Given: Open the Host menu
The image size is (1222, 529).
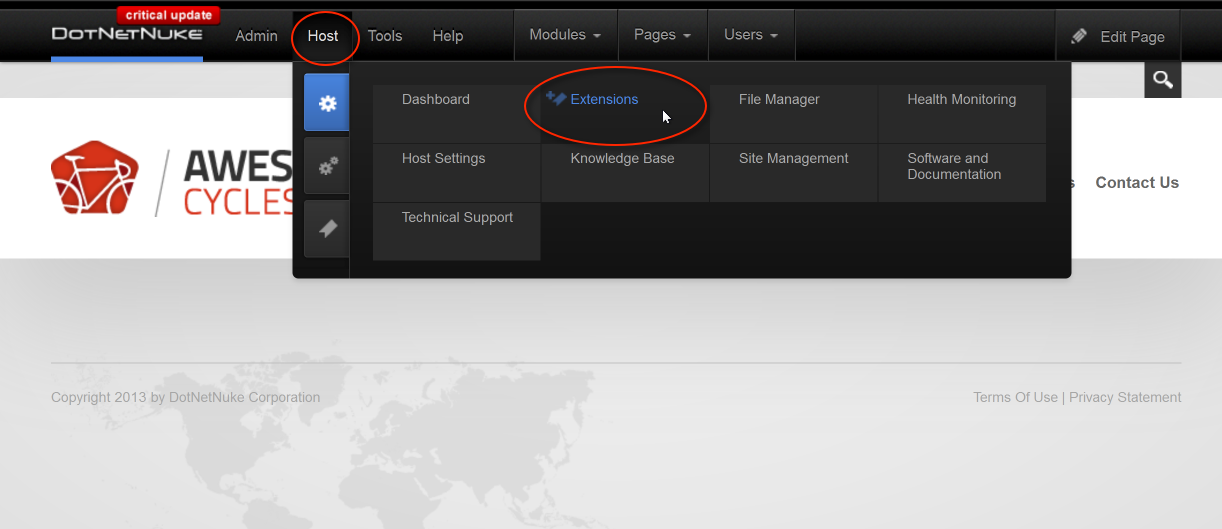Looking at the screenshot, I should coord(323,36).
